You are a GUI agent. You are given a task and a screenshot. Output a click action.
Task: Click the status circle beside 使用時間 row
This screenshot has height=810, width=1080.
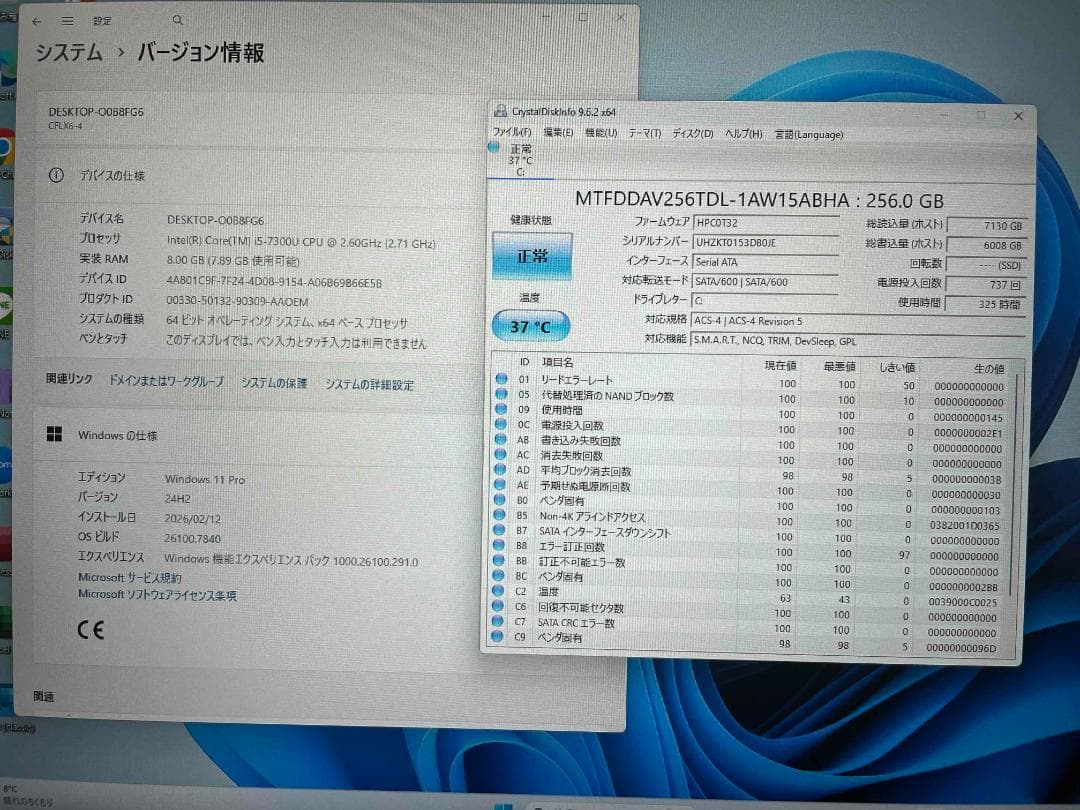[501, 408]
